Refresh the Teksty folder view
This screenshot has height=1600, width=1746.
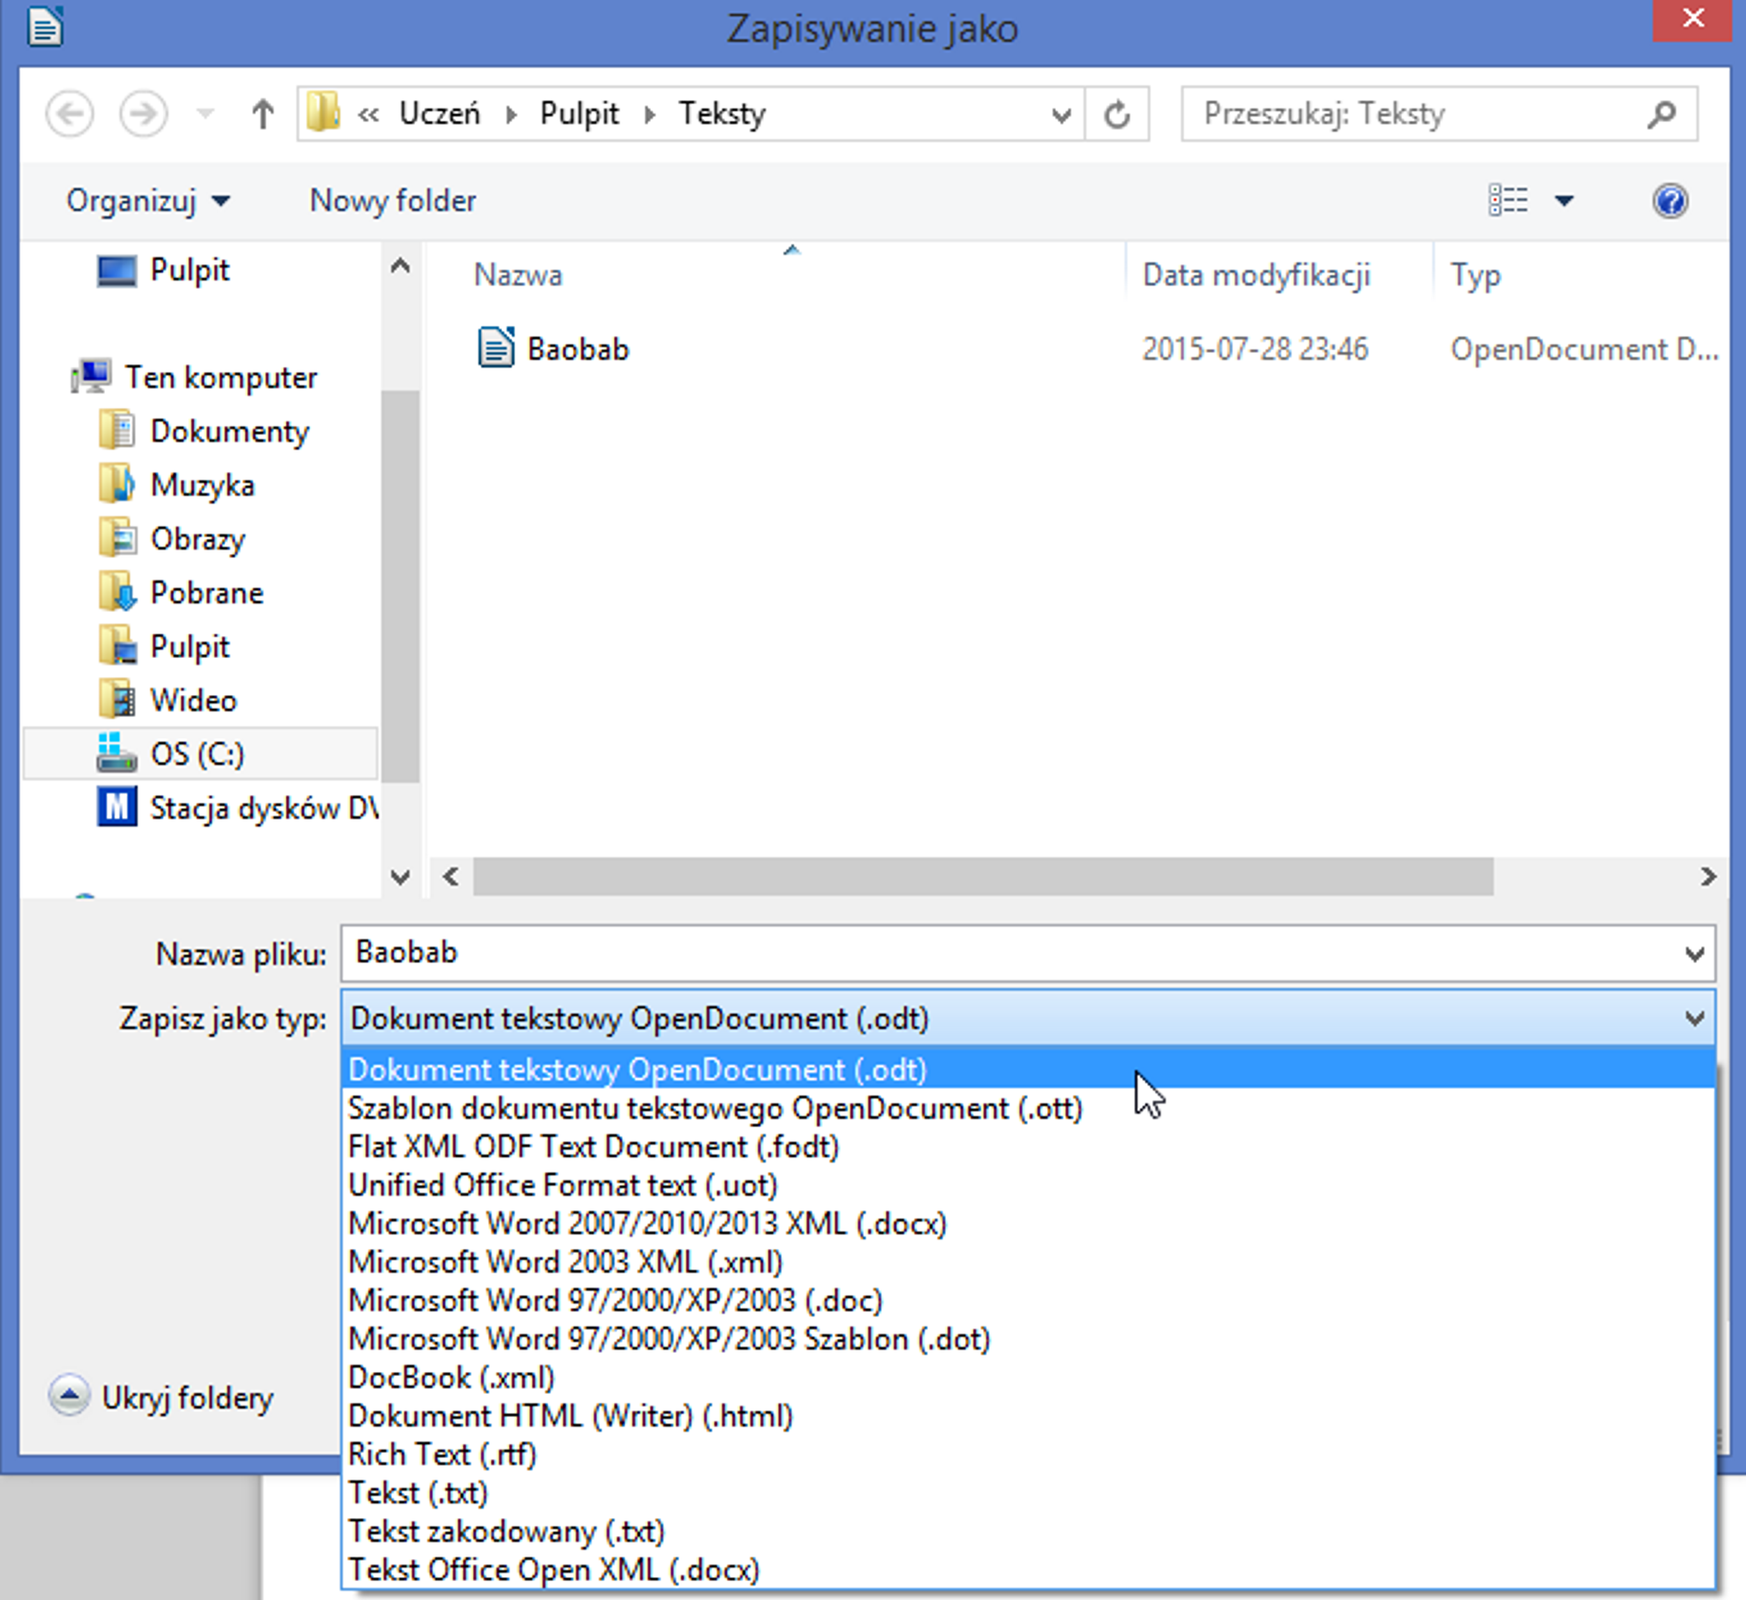coord(1117,114)
